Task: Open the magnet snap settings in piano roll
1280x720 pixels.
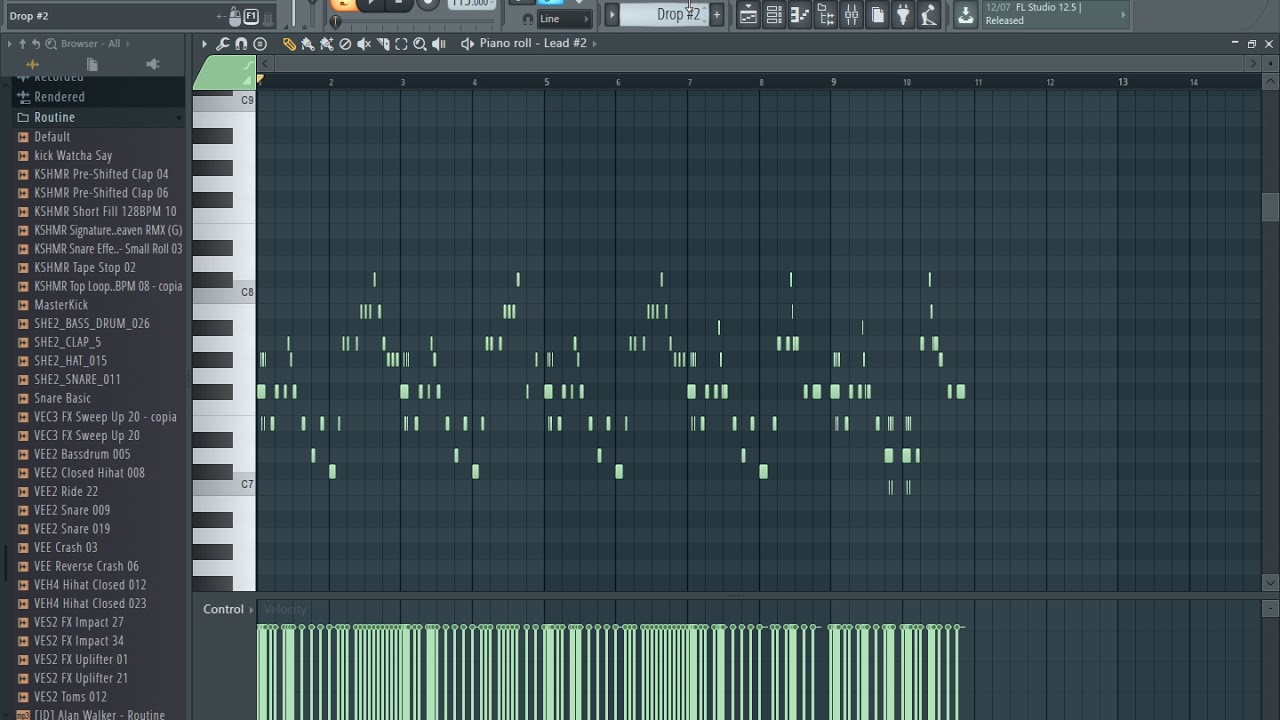Action: [241, 44]
